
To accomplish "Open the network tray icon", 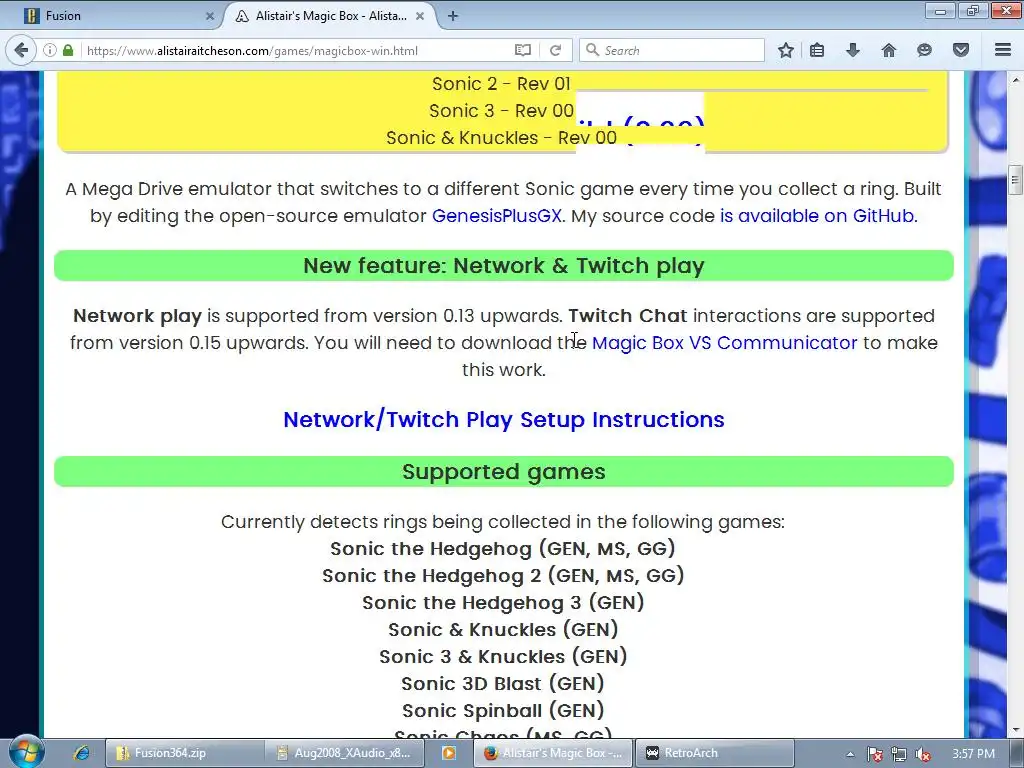I will 899,754.
